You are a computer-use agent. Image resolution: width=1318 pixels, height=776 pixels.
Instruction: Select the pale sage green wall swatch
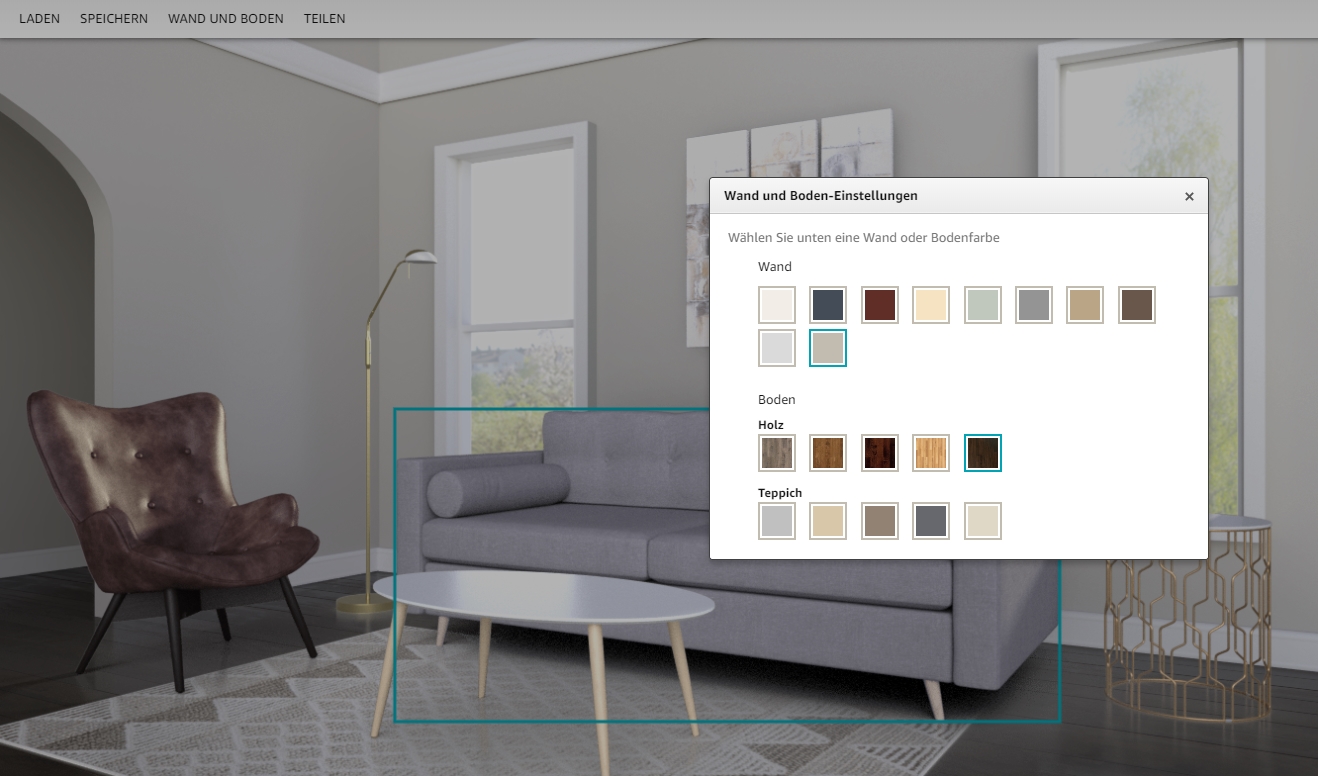[983, 305]
